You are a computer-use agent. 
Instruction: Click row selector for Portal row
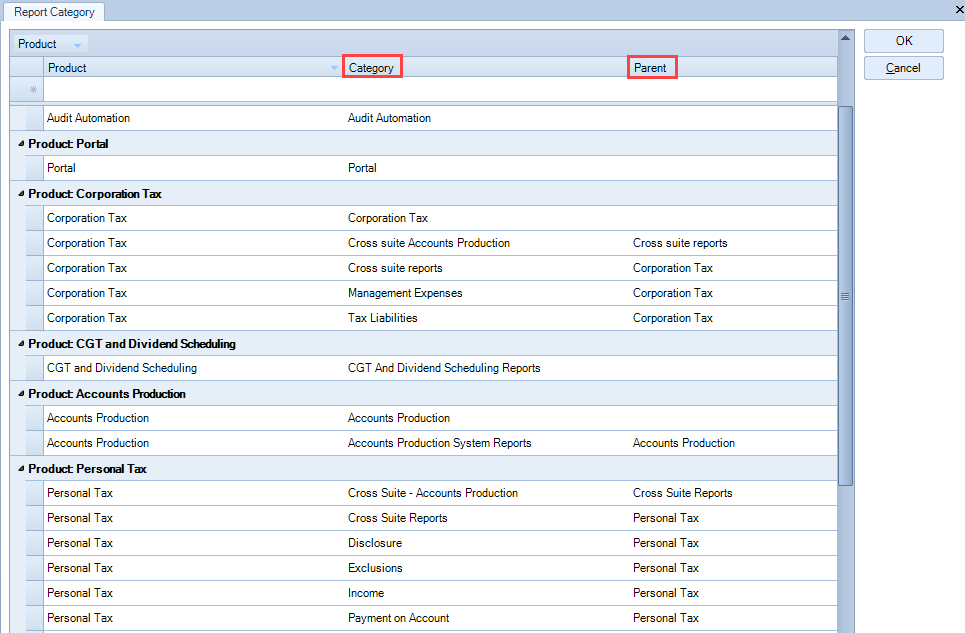[34, 168]
